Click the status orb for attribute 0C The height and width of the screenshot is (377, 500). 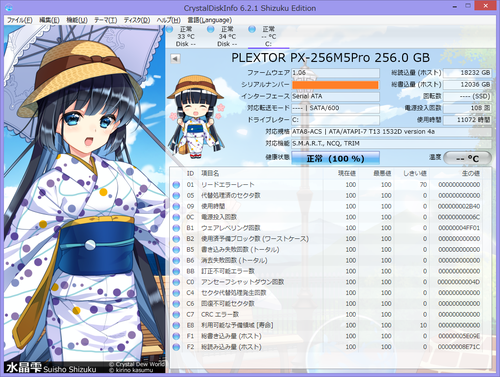(x=176, y=217)
